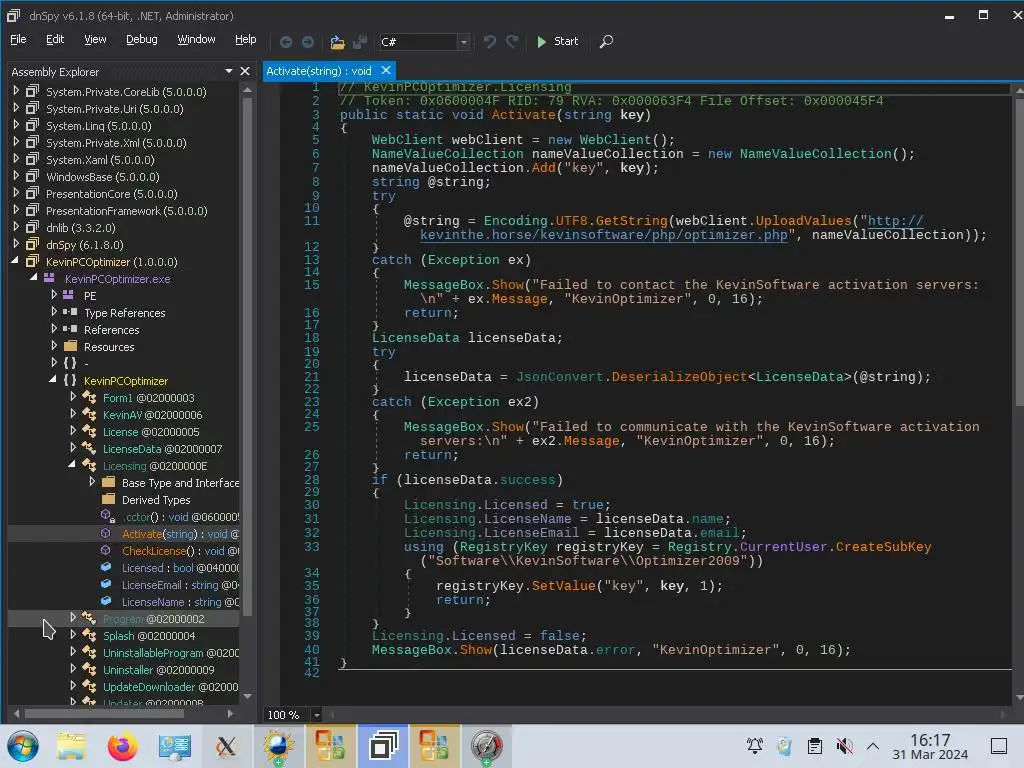Click the Open file folder icon
The width and height of the screenshot is (1024, 768).
click(x=337, y=42)
